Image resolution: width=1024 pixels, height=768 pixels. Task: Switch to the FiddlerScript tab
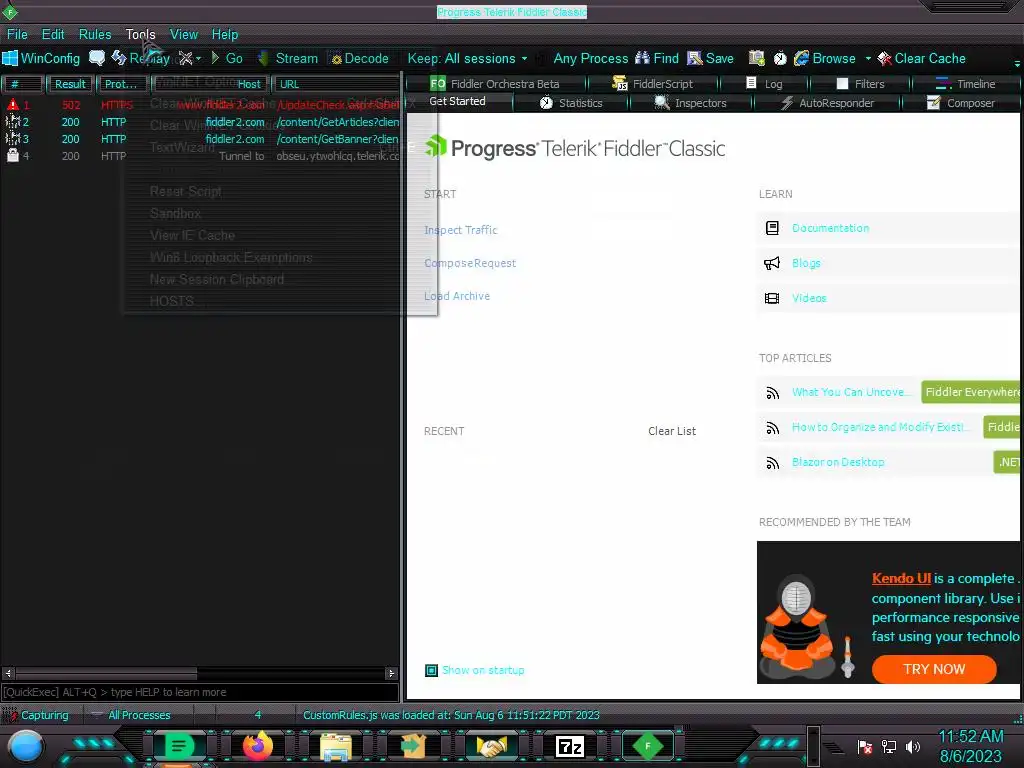coord(653,84)
